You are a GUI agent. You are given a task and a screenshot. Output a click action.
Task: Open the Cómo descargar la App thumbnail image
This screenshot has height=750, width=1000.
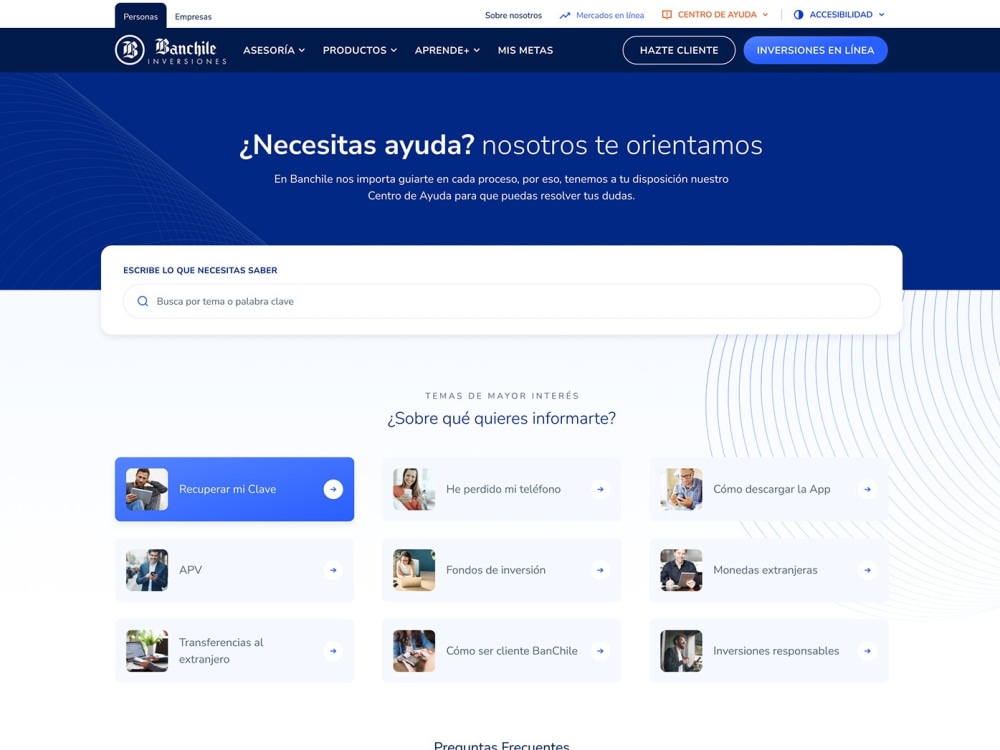pyautogui.click(x=681, y=489)
